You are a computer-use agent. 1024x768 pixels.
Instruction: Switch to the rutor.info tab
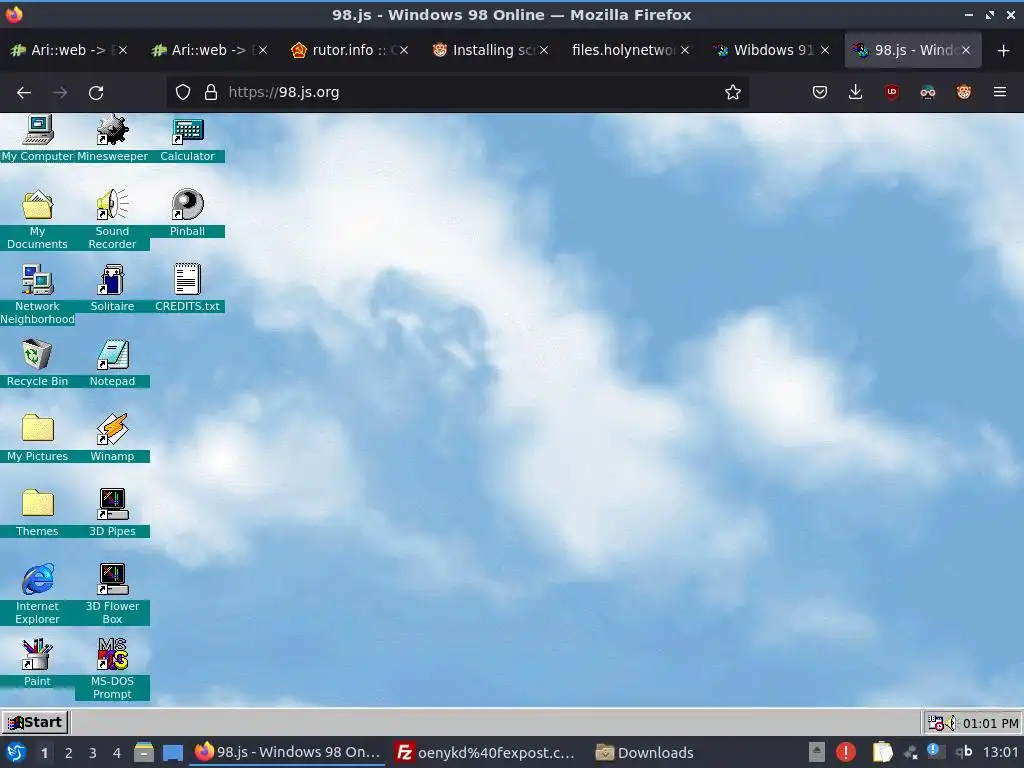pos(350,50)
